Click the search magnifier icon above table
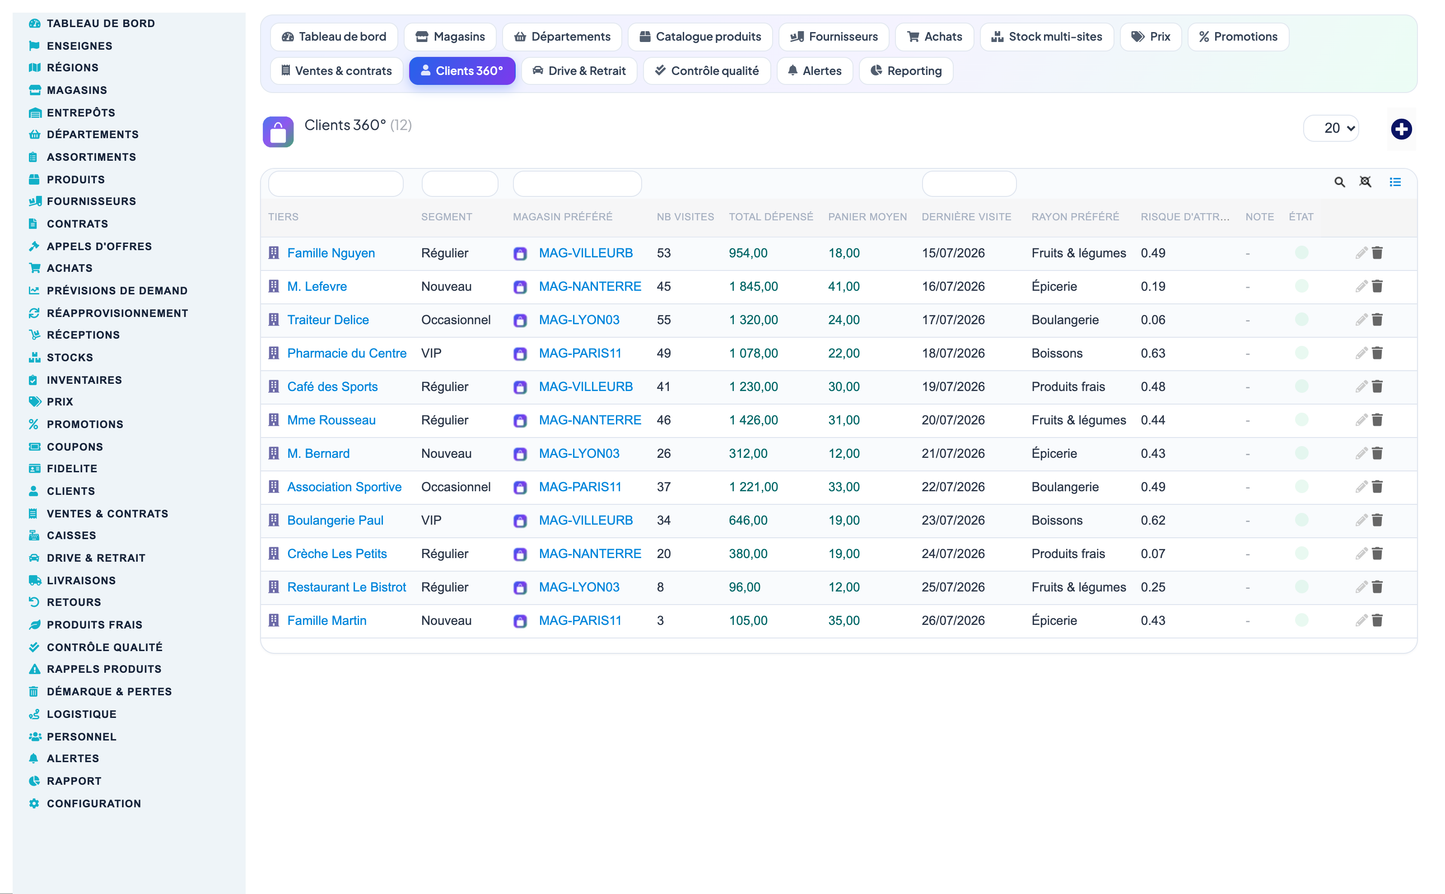Screen dimensions: 1445x894 1339,182
